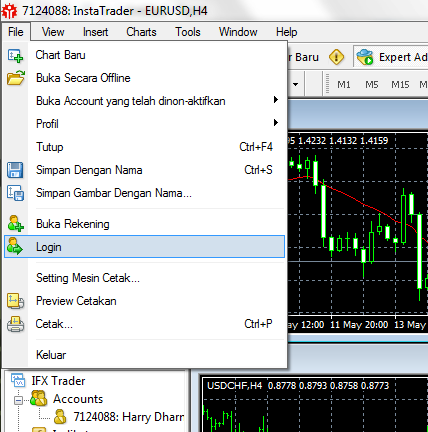This screenshot has height=432, width=428.
Task: Click the Login user-arrow icon
Action: (15, 247)
